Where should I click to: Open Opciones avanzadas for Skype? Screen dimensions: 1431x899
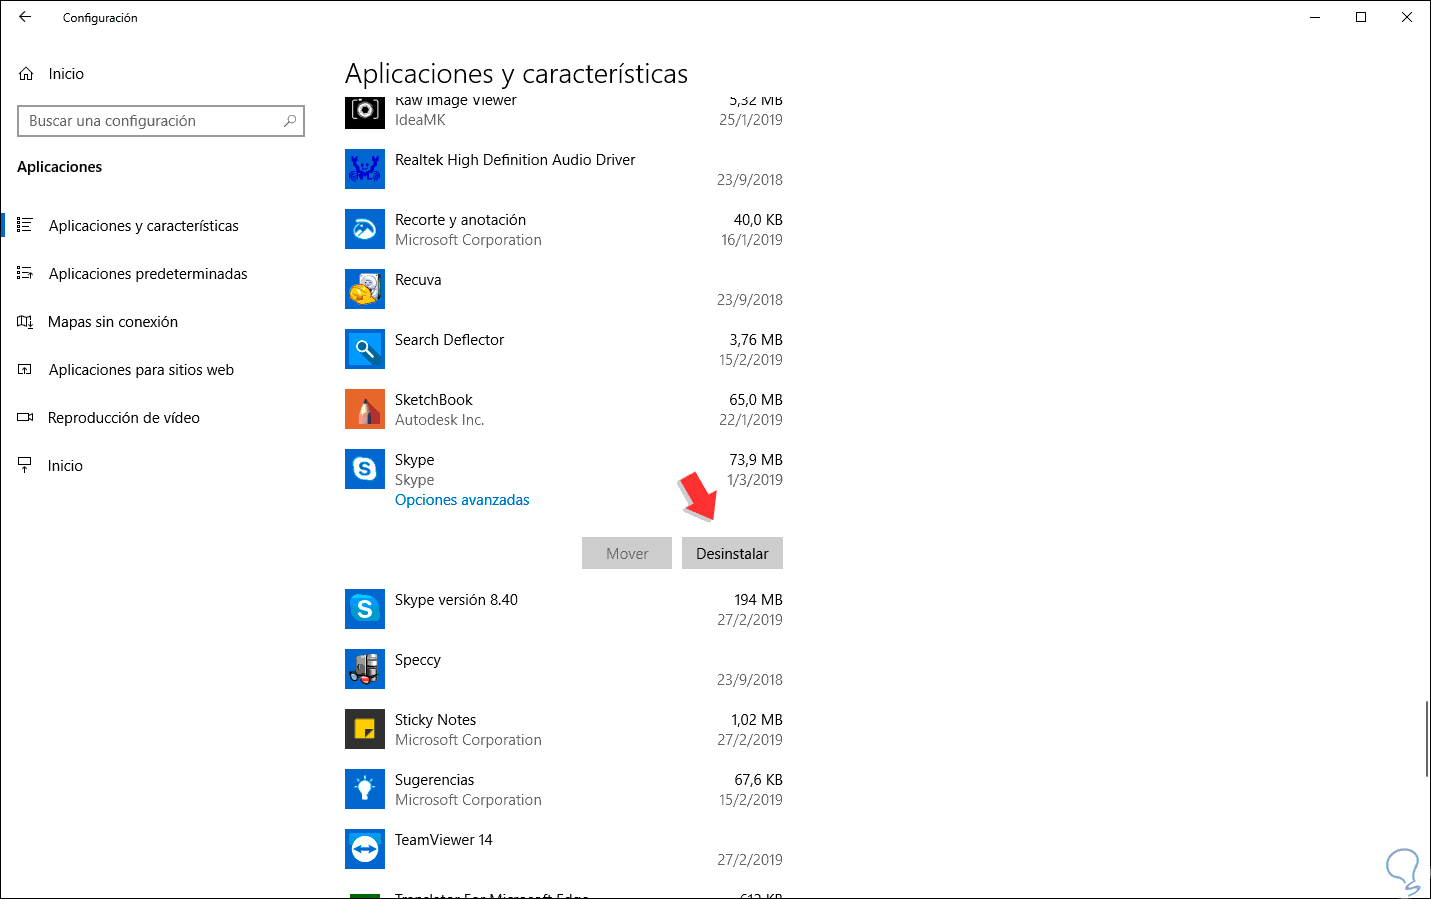(462, 500)
